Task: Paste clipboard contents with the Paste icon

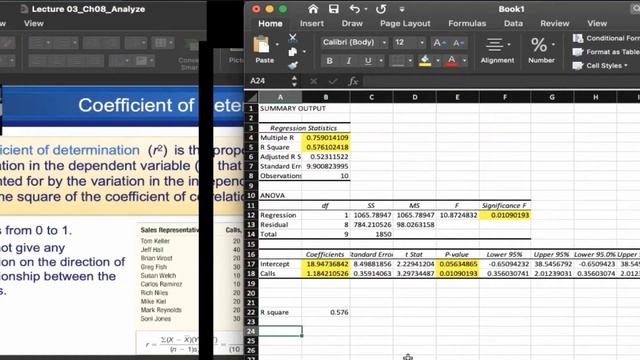Action: pos(262,45)
